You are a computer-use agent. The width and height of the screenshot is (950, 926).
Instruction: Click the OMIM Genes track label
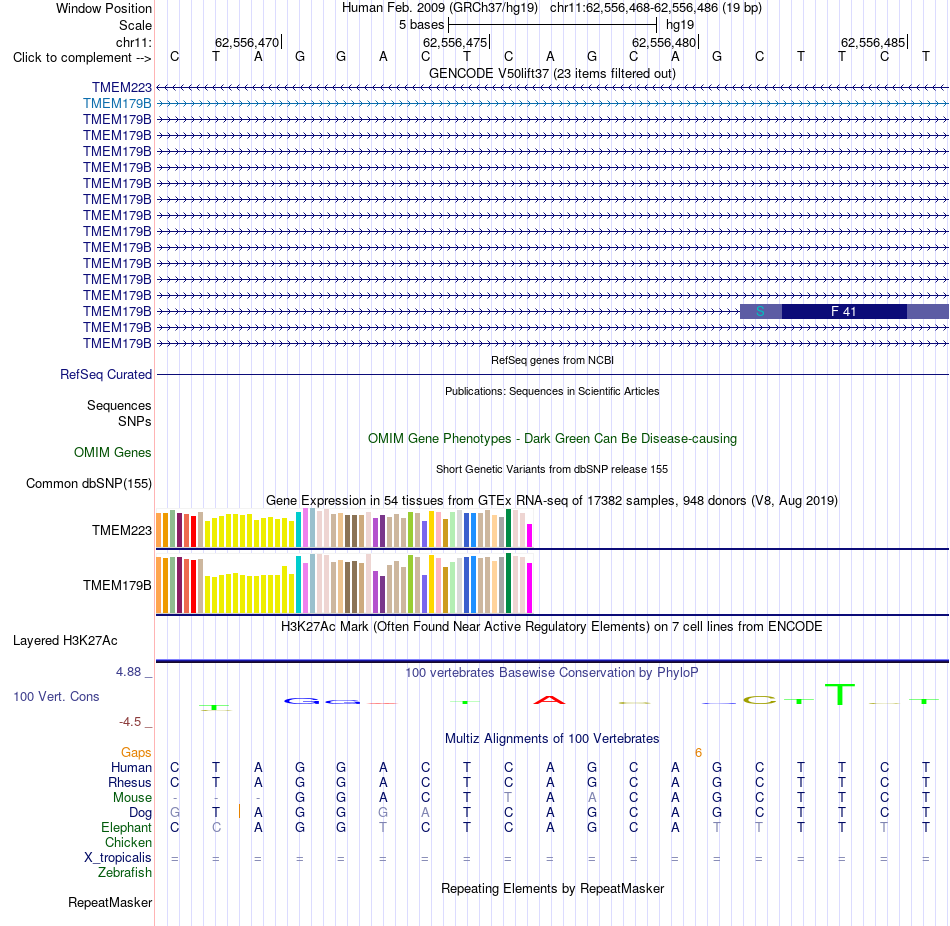pos(113,453)
